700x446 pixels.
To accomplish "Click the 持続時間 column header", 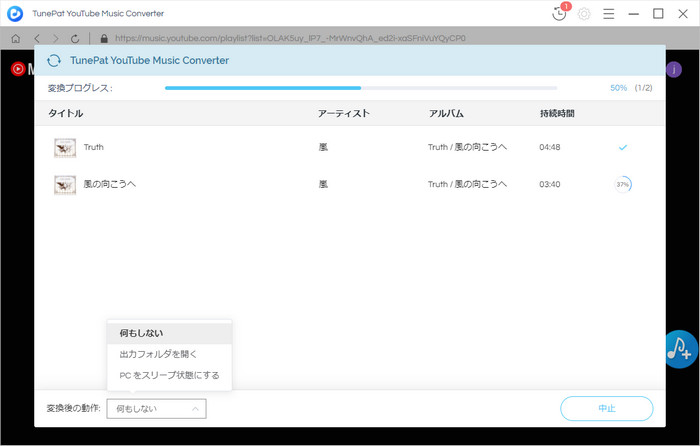I will [557, 113].
